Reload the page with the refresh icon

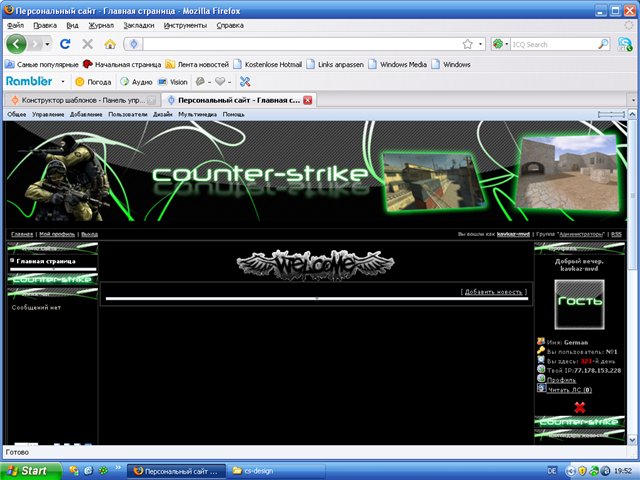[x=65, y=44]
